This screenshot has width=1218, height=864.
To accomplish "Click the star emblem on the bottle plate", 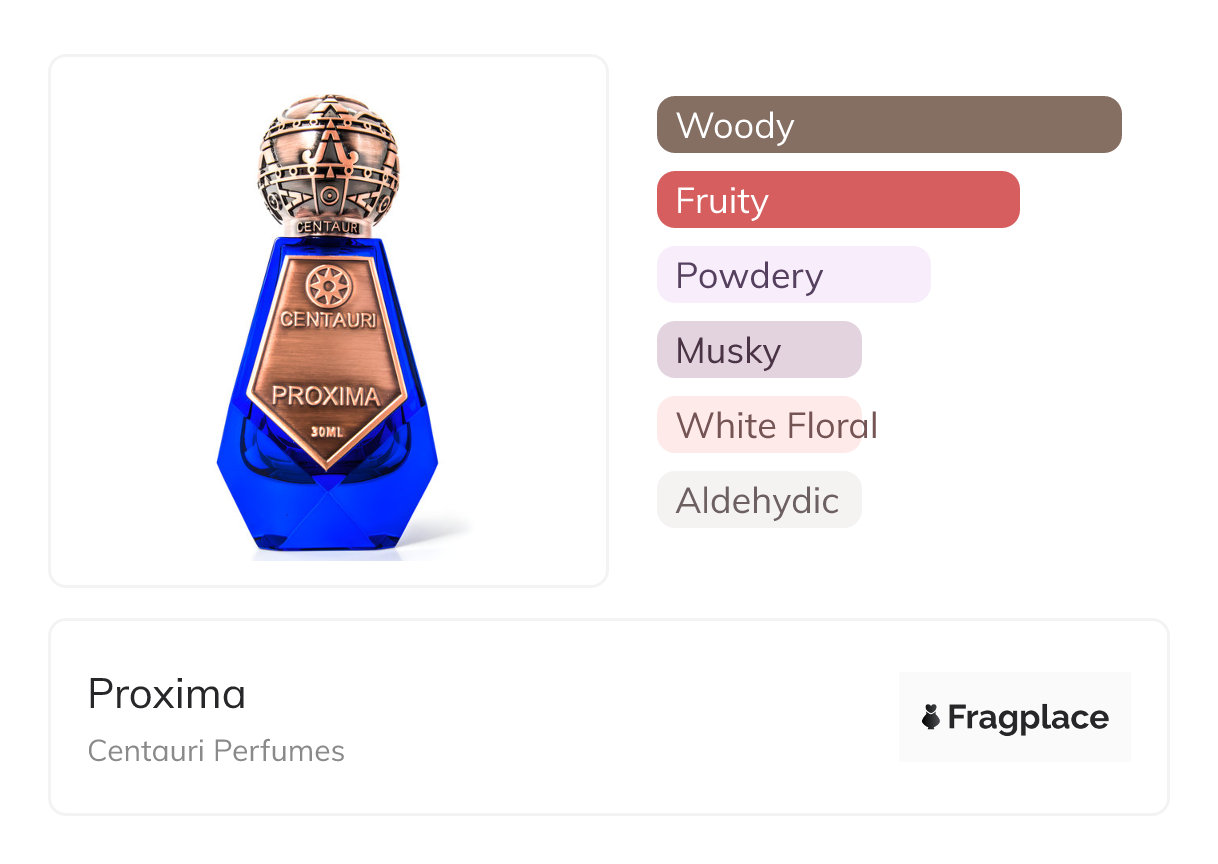I will pyautogui.click(x=327, y=287).
